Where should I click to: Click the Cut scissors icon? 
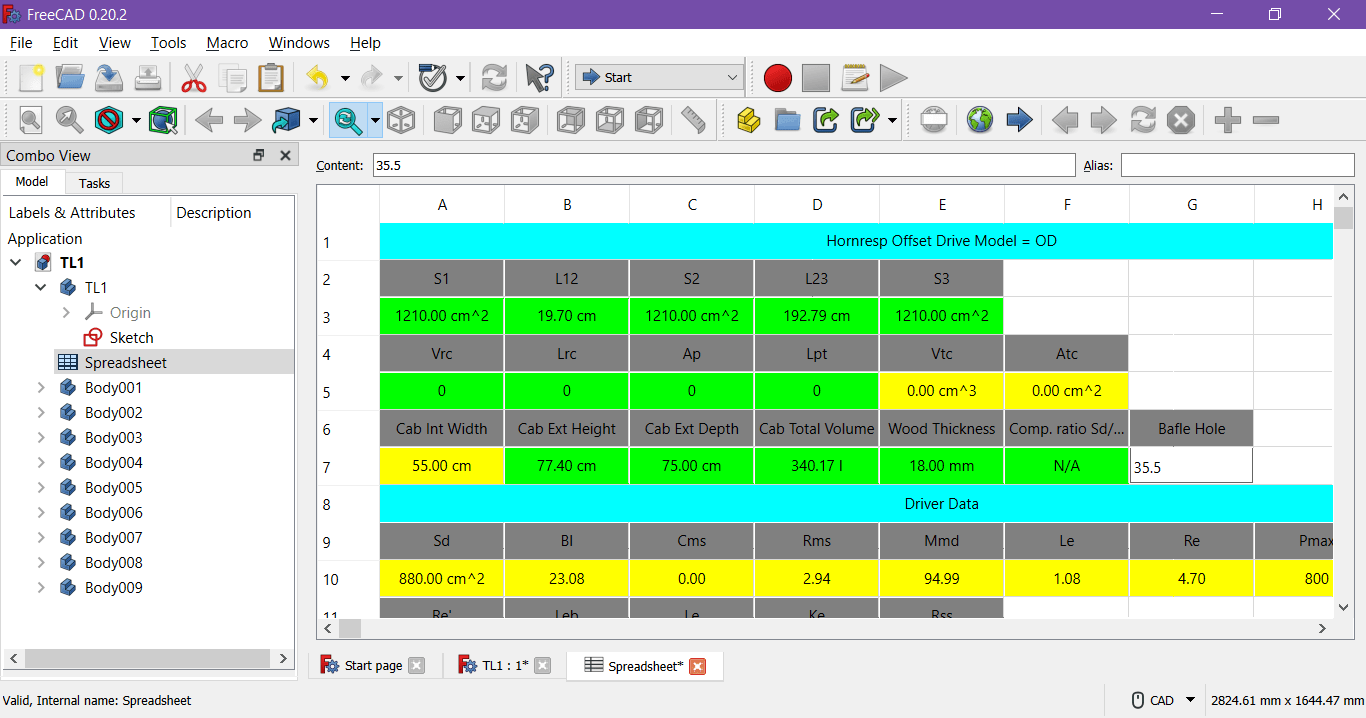[193, 77]
